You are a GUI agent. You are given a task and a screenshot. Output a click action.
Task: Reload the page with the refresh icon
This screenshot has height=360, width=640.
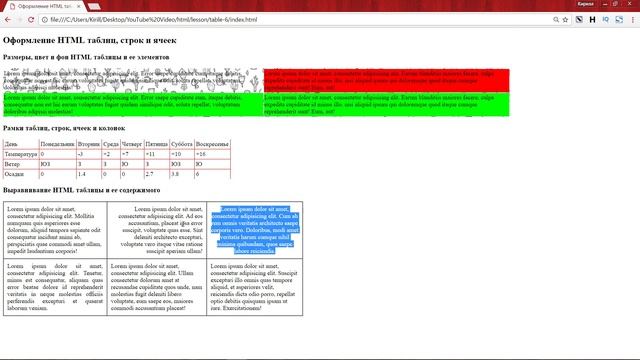31,20
